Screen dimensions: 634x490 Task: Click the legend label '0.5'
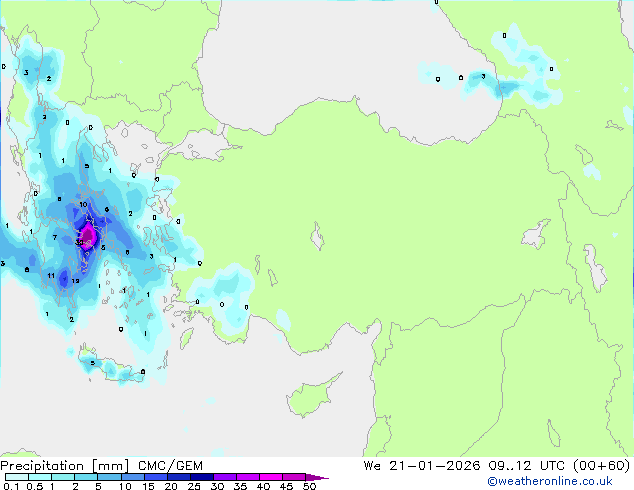coord(34,486)
